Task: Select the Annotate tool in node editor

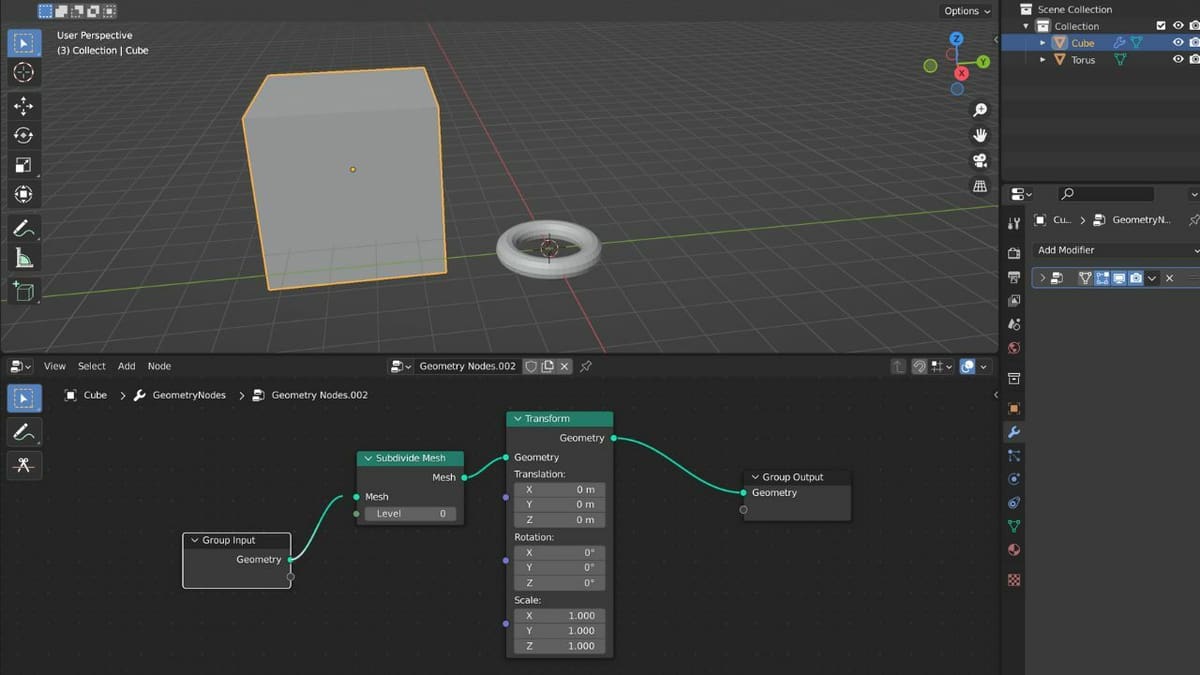Action: pyautogui.click(x=24, y=432)
